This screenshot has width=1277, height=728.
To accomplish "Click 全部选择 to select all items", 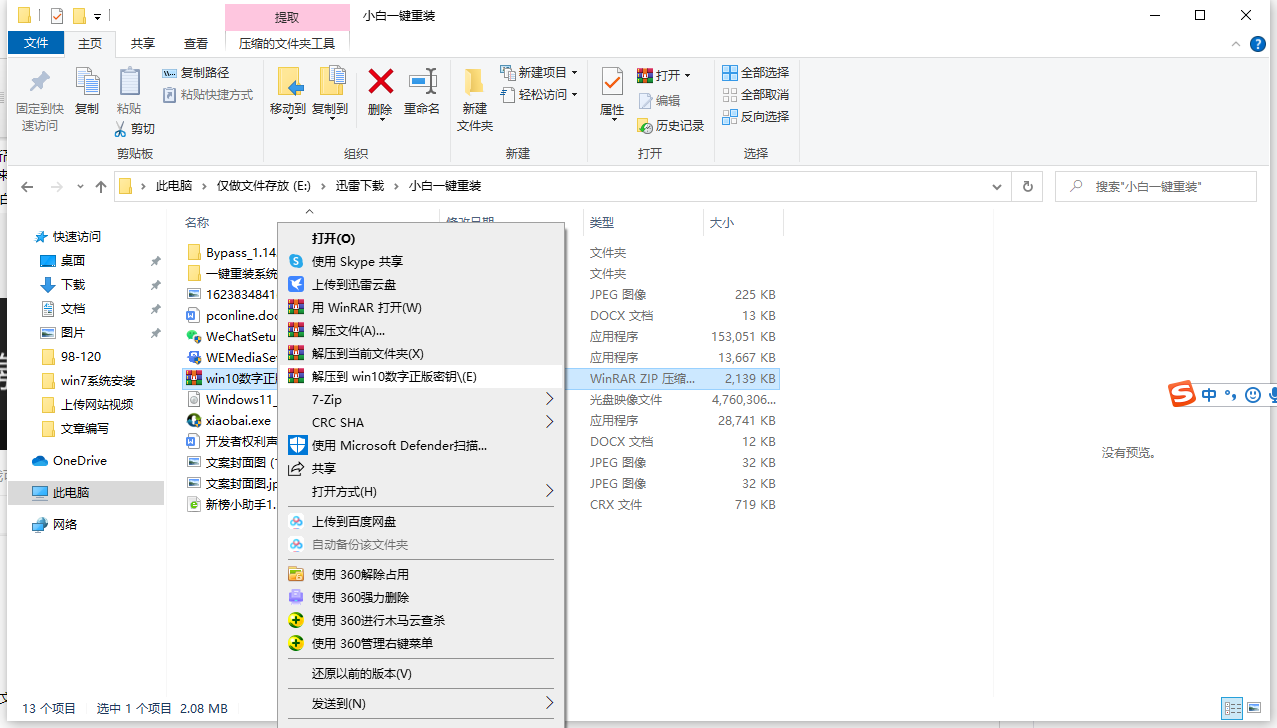I will tap(755, 72).
